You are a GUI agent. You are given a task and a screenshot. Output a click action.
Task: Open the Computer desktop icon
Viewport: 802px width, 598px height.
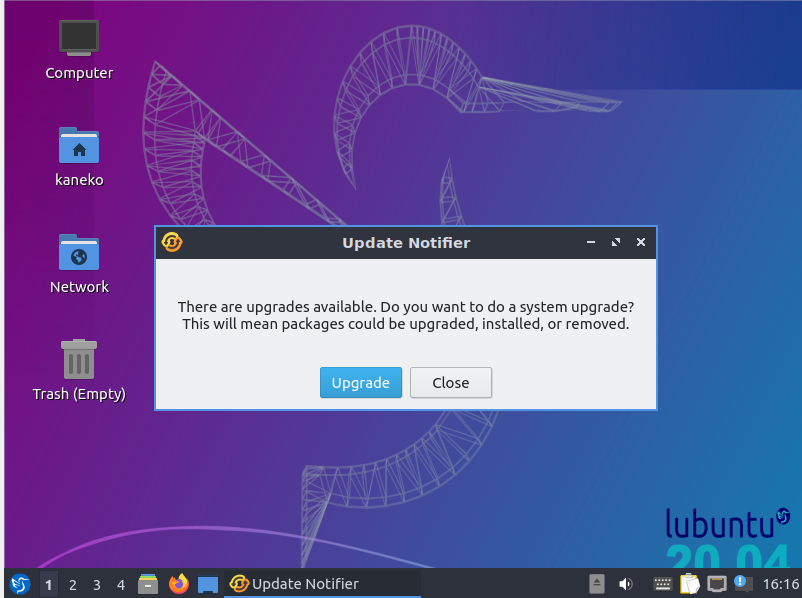(x=79, y=50)
